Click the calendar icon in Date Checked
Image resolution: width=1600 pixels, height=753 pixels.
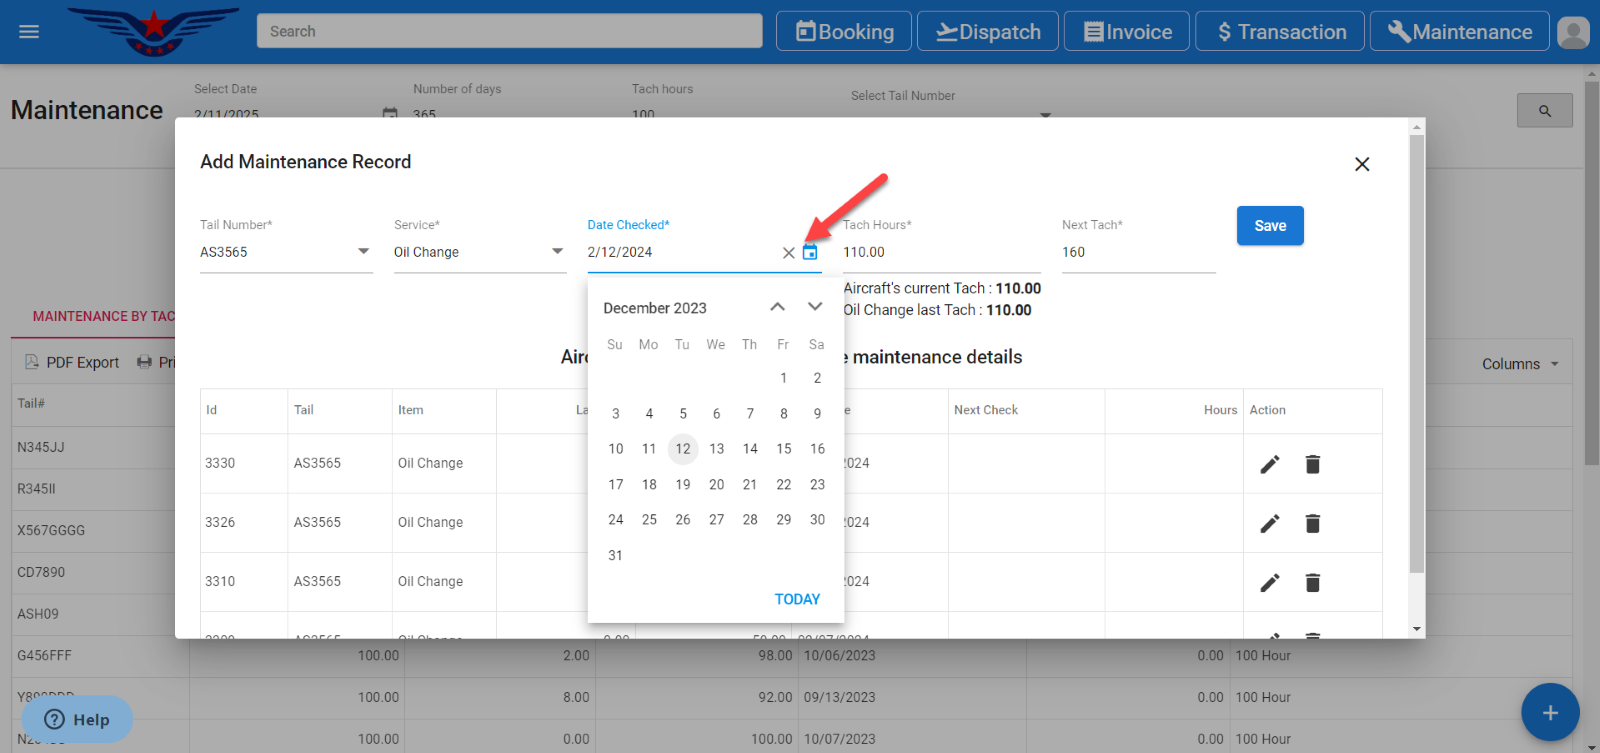point(810,253)
